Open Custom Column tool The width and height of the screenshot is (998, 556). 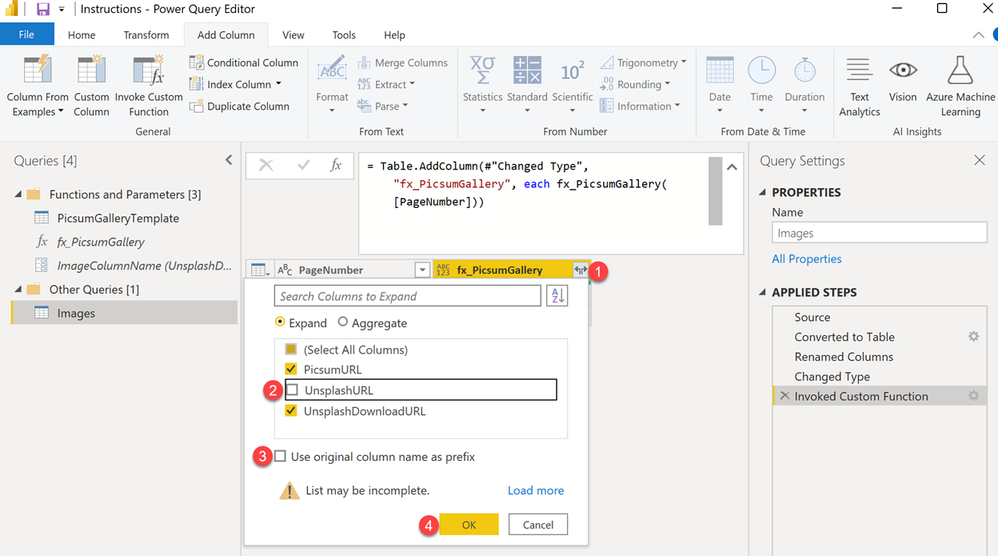click(91, 86)
